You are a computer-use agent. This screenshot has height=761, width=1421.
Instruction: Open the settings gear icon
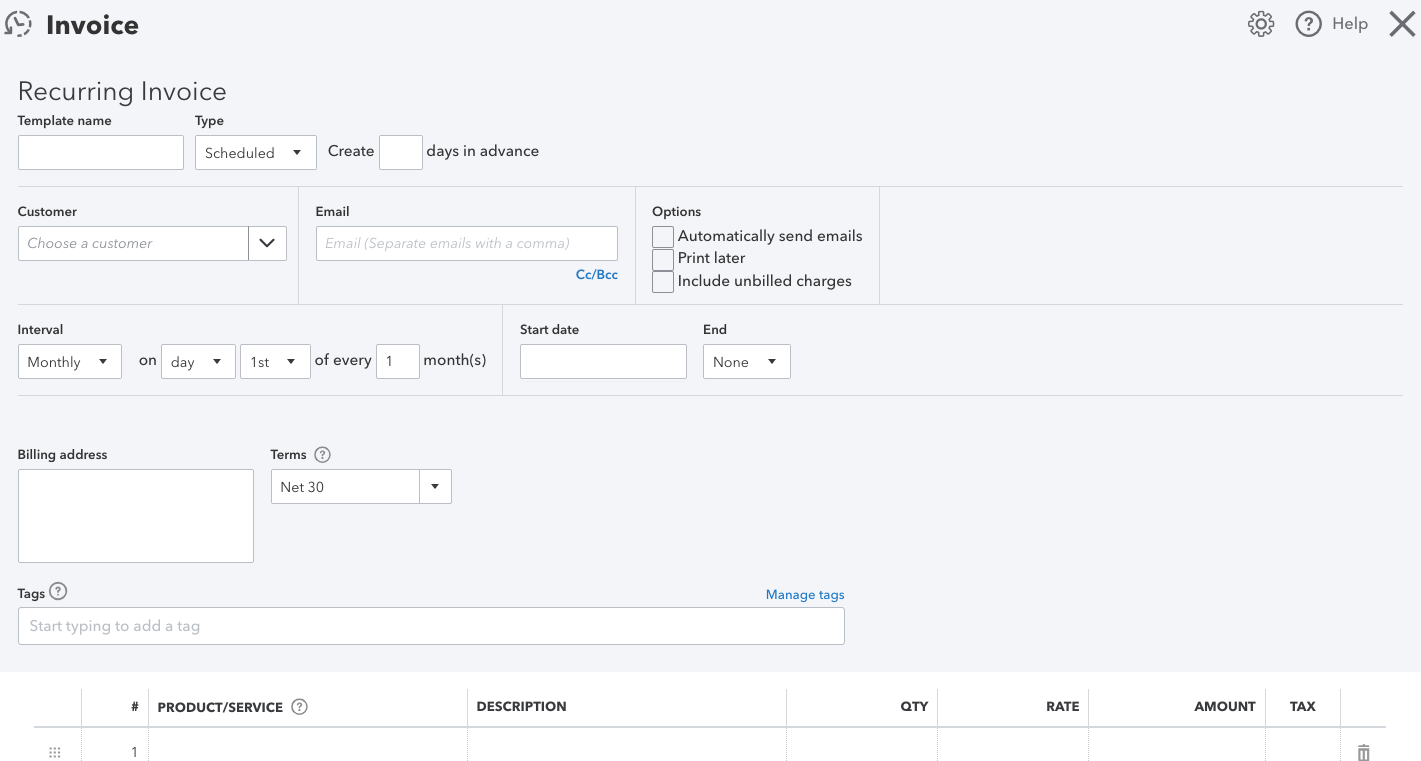pos(1261,24)
